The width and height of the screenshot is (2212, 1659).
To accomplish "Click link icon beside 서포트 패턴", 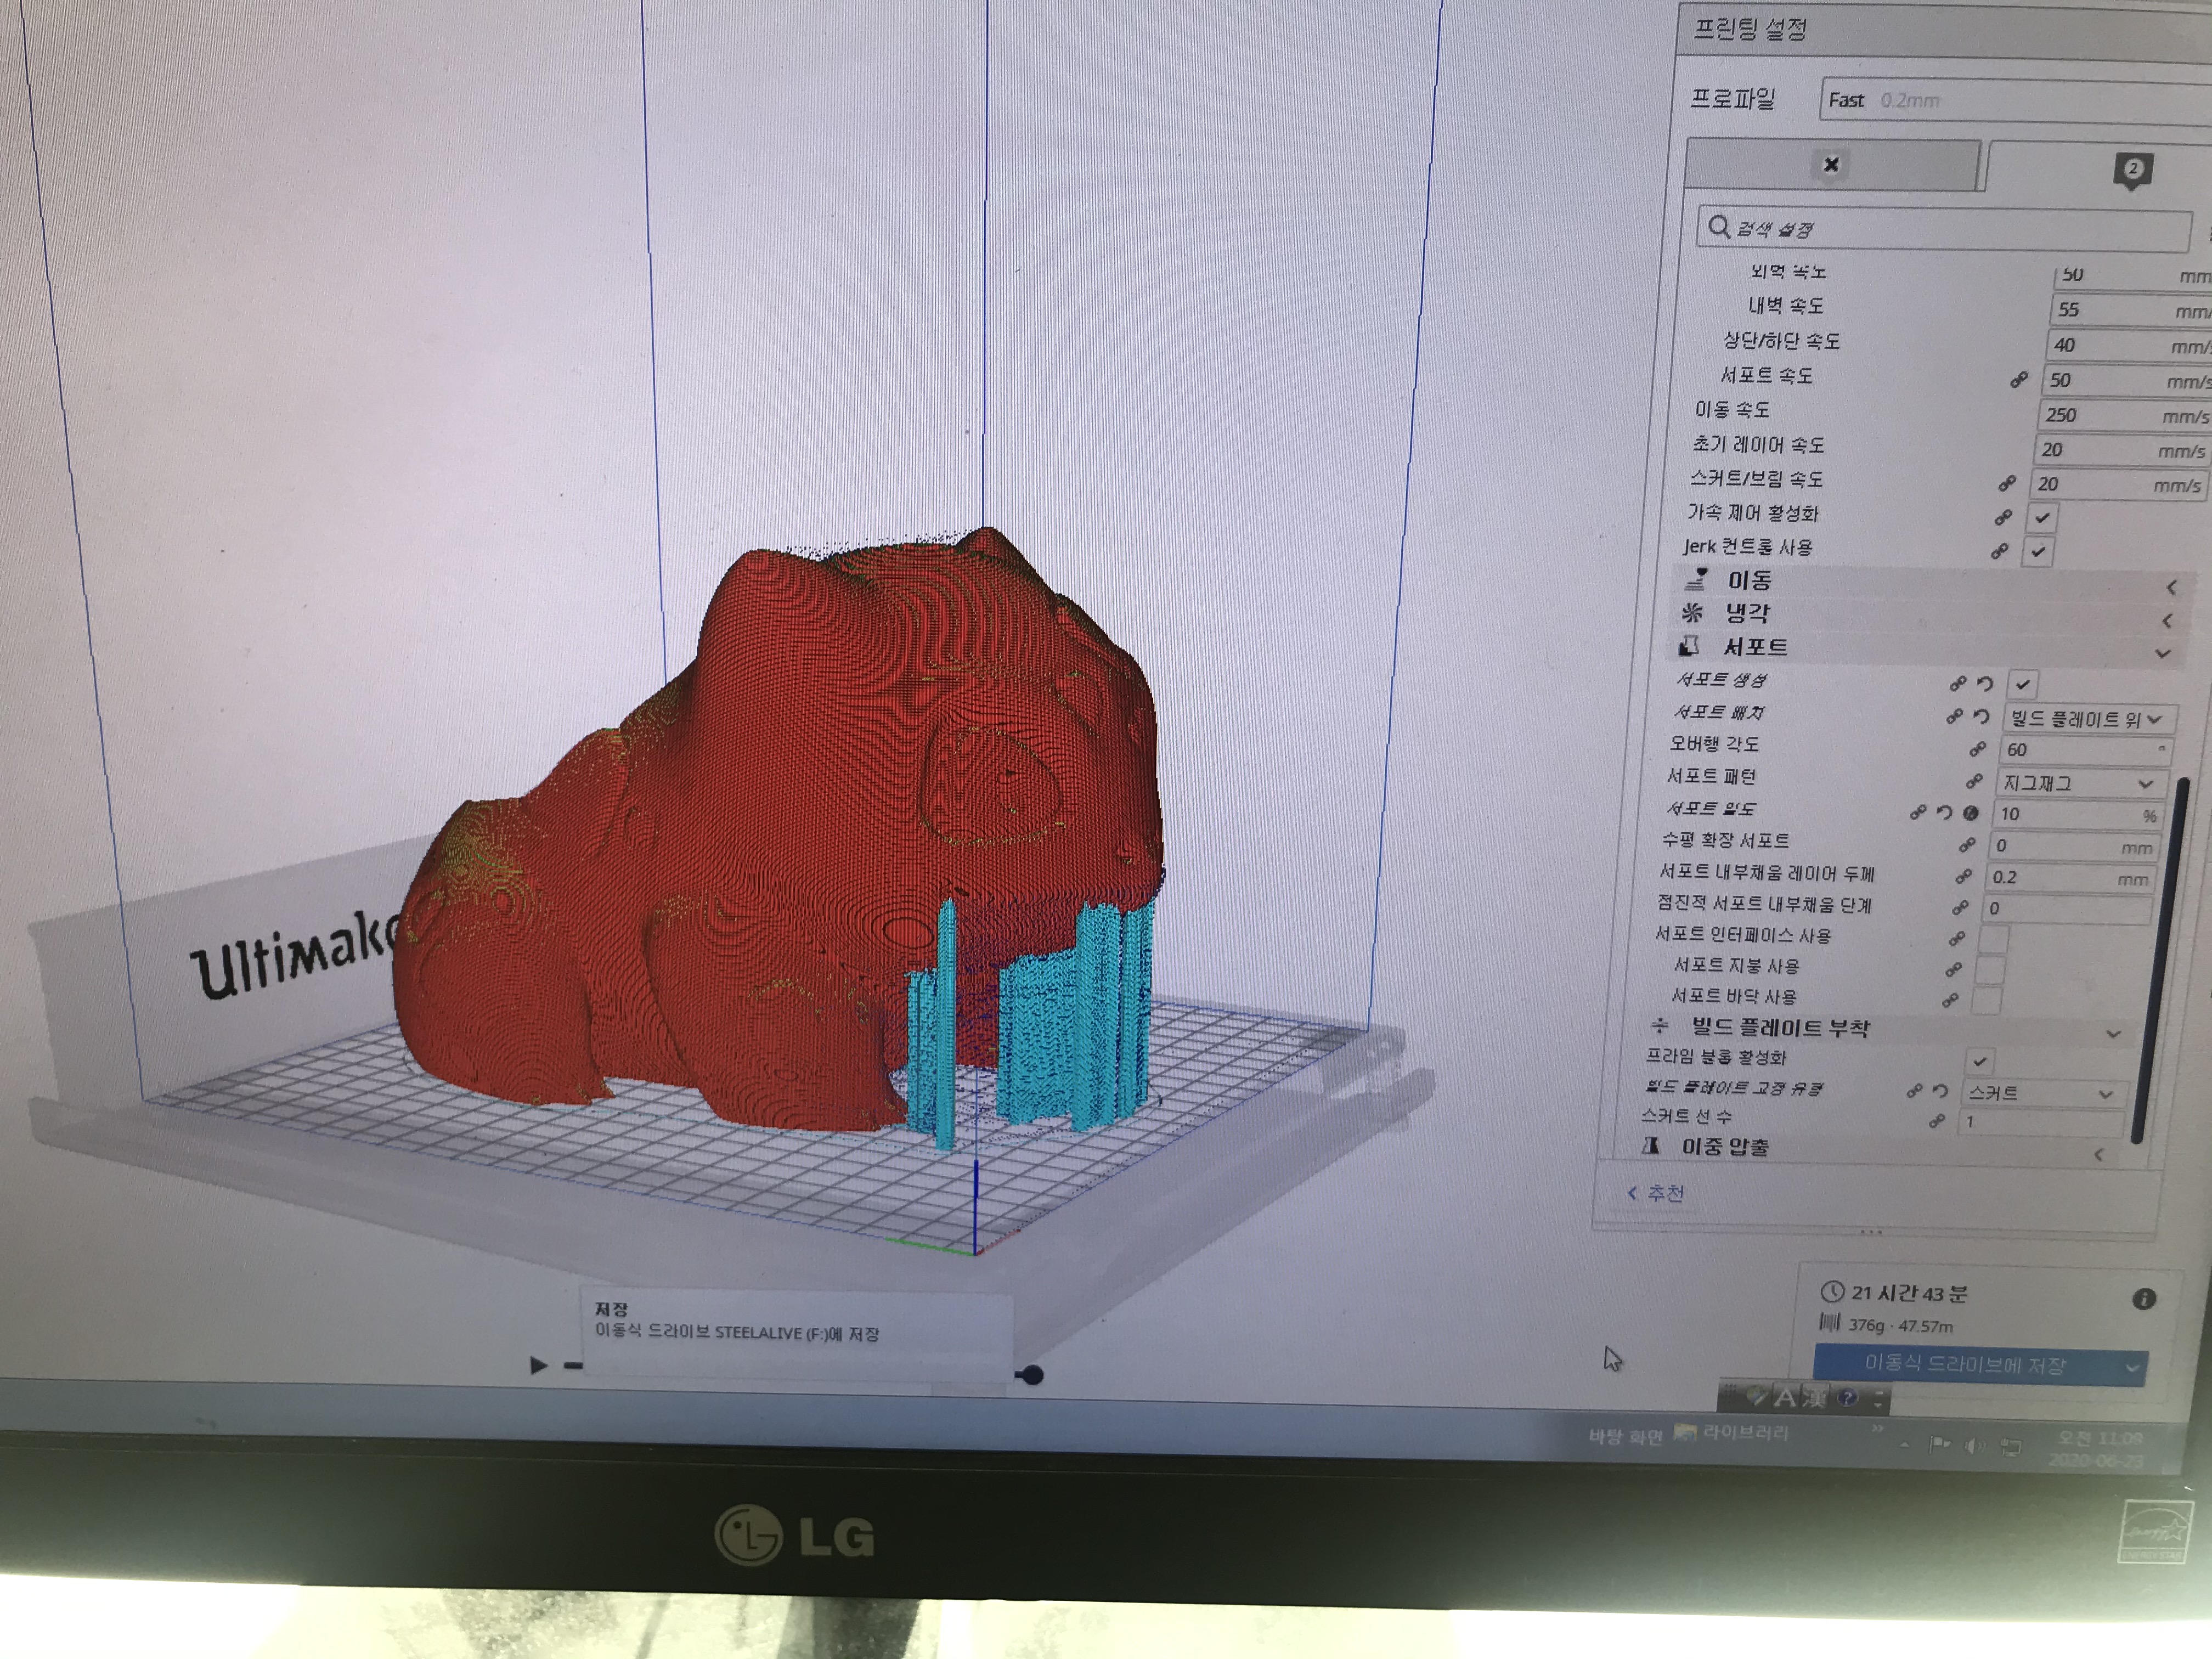I will [x=1974, y=781].
